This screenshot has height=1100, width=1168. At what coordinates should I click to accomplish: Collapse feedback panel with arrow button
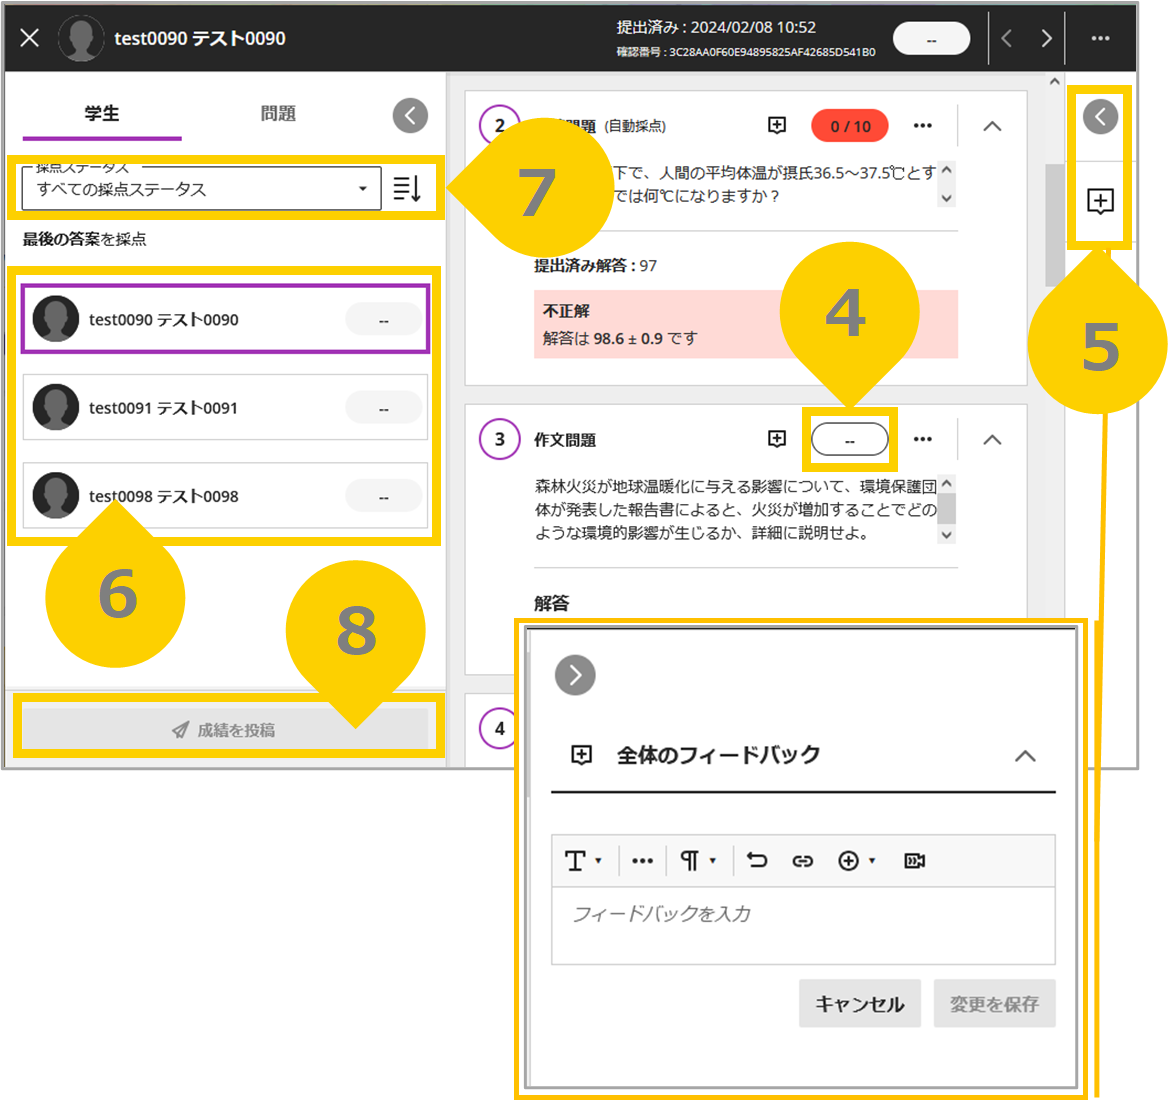575,675
